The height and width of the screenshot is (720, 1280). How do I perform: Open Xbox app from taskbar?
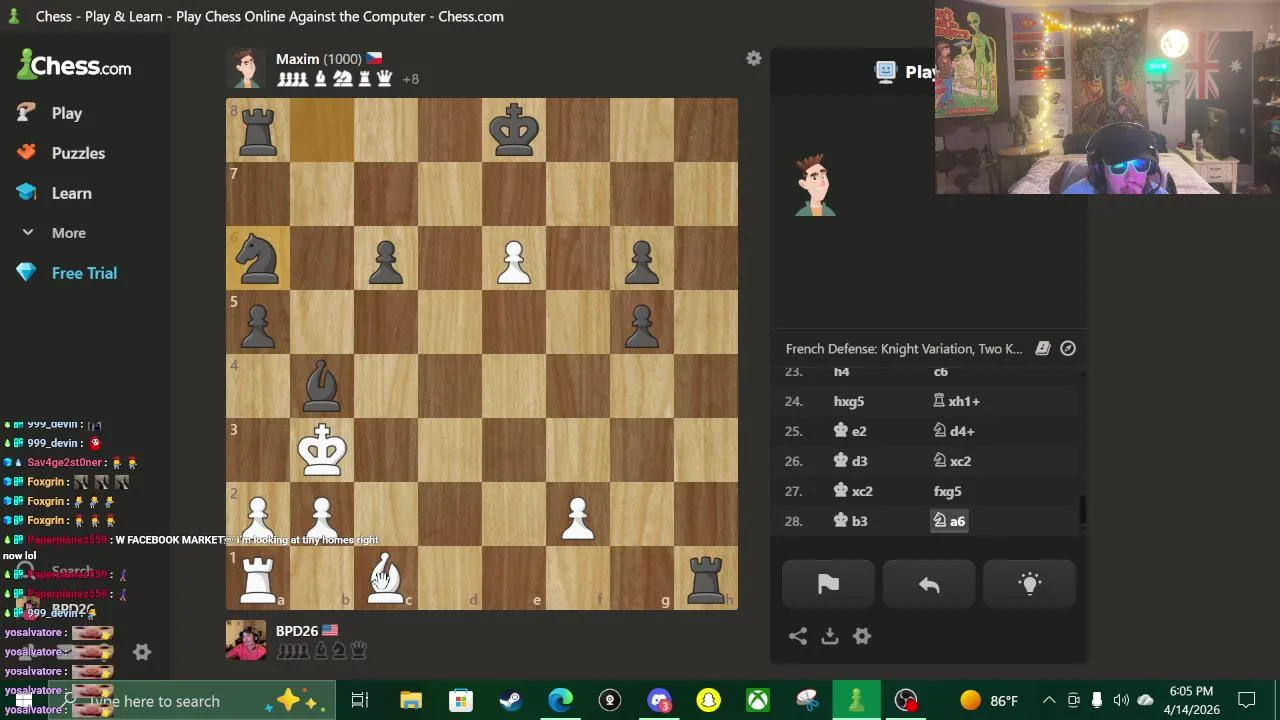[x=757, y=700]
